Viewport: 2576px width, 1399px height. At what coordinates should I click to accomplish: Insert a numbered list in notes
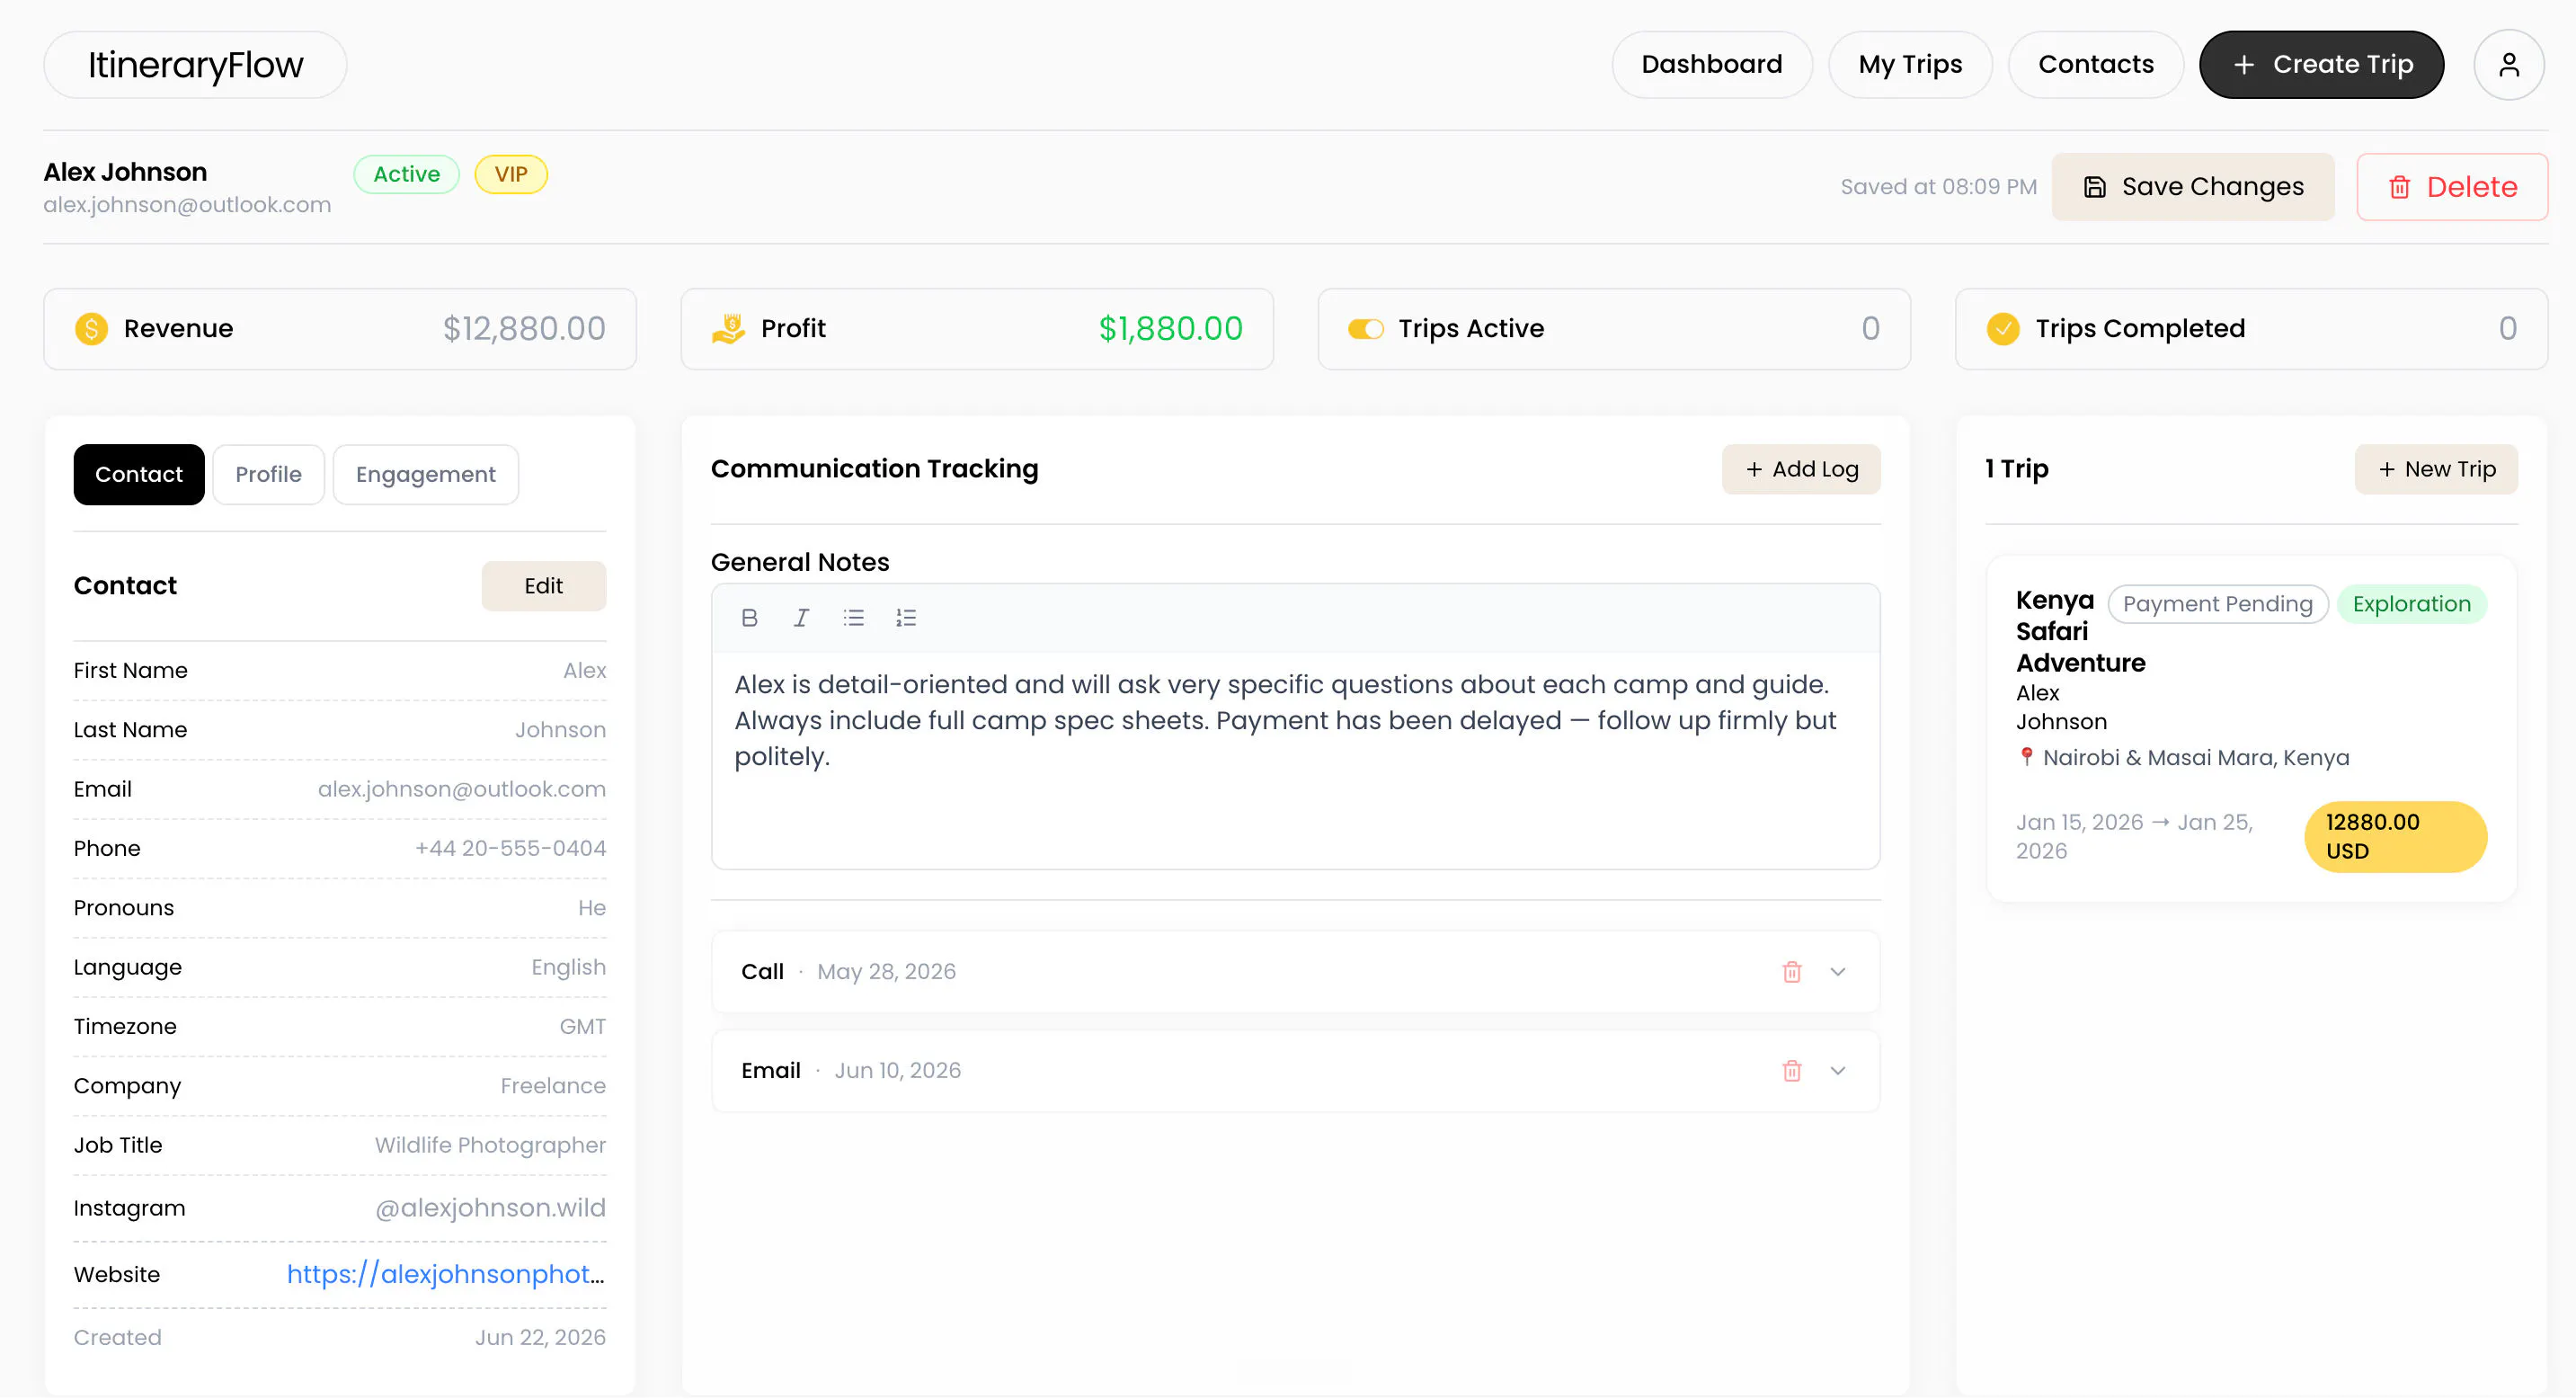(x=905, y=618)
